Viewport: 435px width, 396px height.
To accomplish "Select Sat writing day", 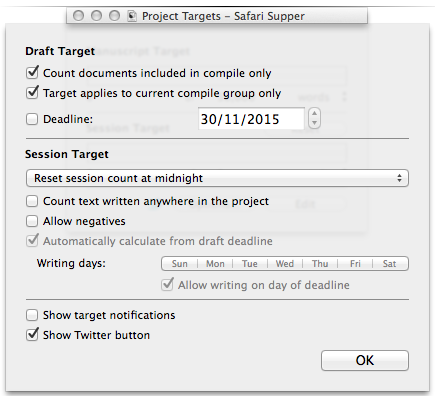I will click(389, 264).
